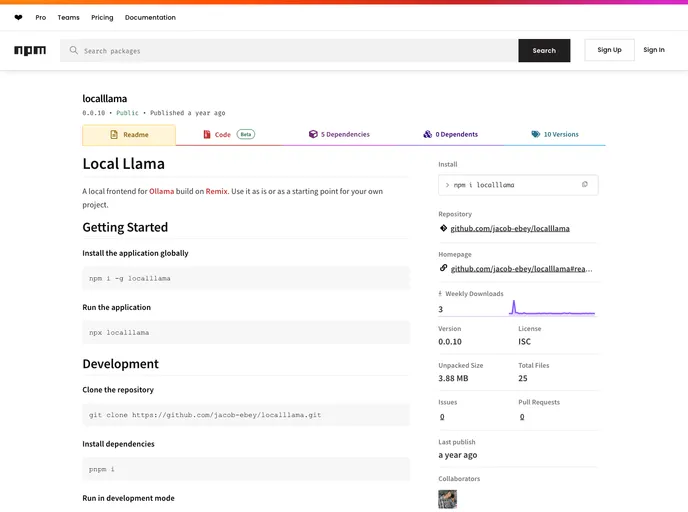Click the 'Local Llama' heading
Screen dimensions: 688x512
click(x=123, y=164)
